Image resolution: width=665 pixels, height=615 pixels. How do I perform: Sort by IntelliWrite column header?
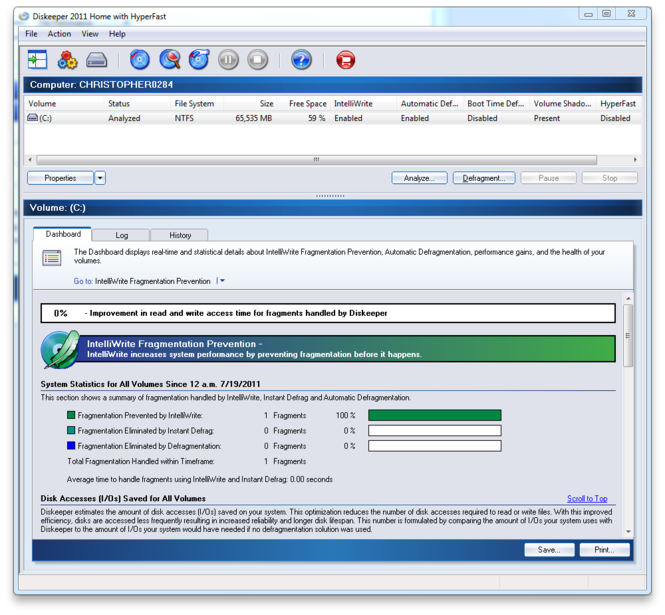(x=363, y=103)
